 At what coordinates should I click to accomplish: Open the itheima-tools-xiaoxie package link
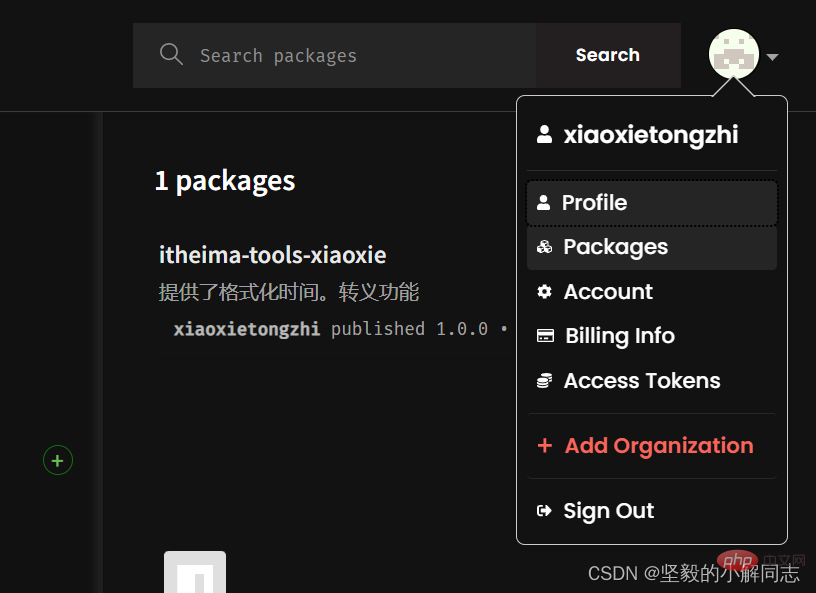(272, 255)
